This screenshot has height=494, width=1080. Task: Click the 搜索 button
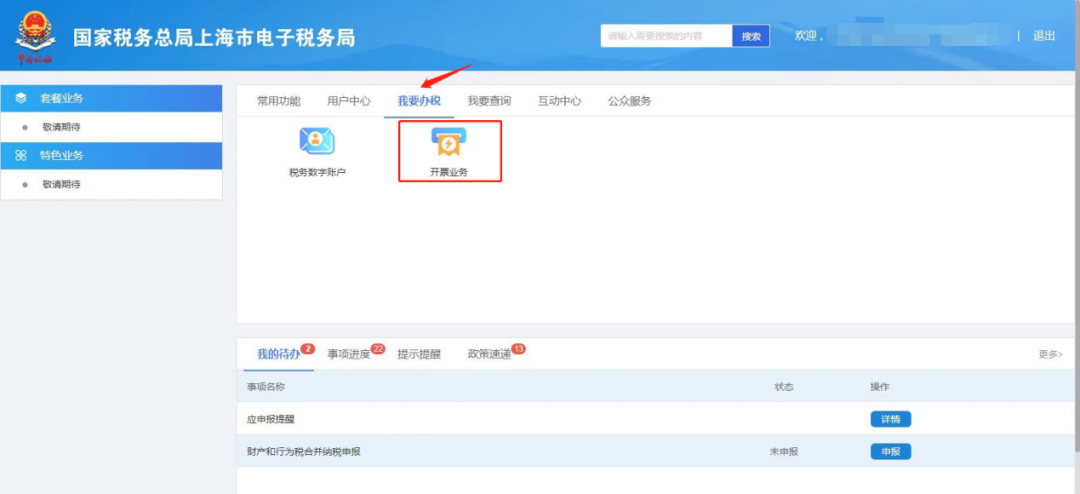751,37
